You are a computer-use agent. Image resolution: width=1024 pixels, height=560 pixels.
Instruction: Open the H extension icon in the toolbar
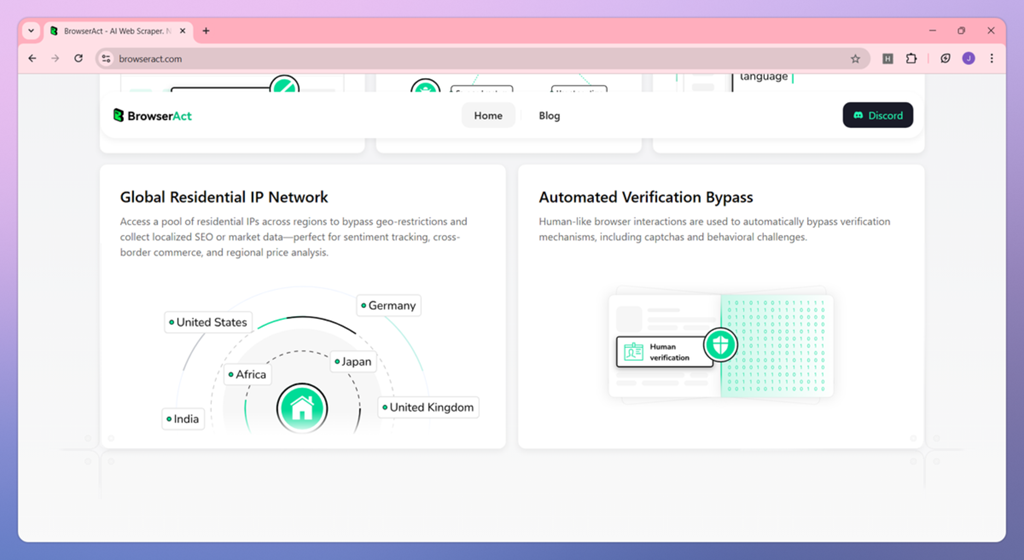(x=888, y=59)
